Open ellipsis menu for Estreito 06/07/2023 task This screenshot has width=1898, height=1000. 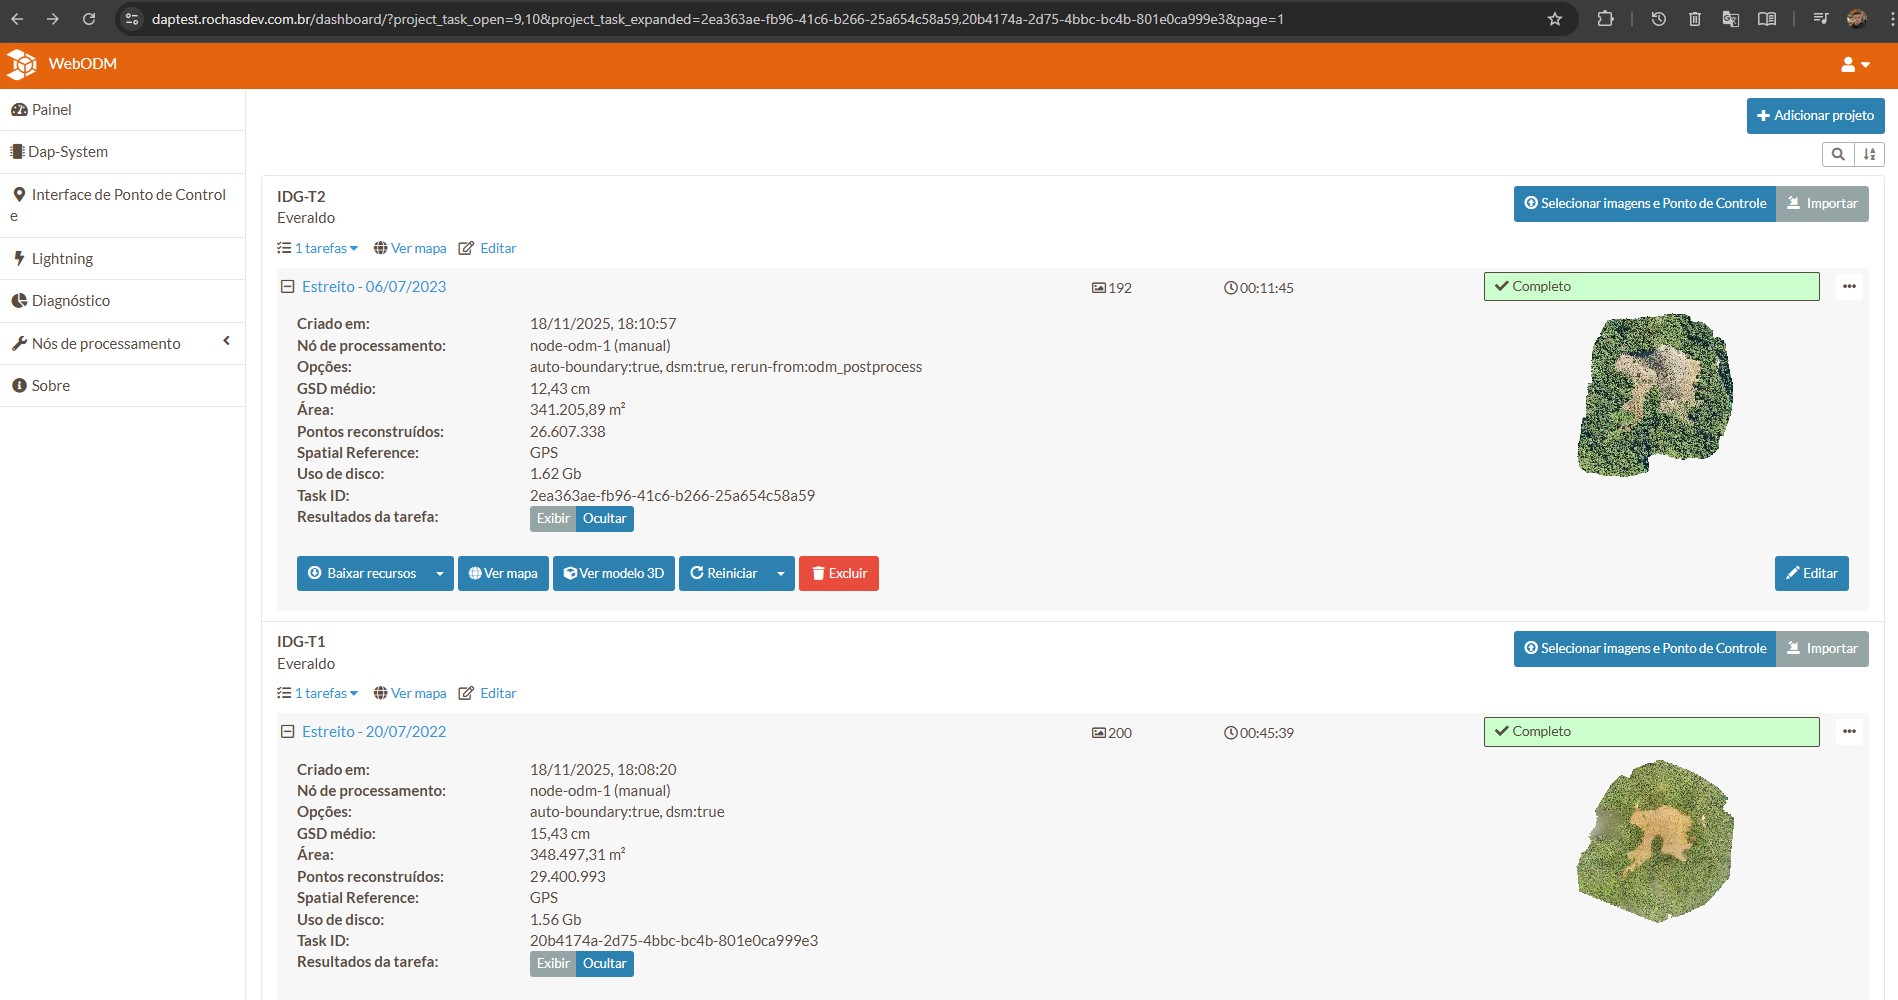[x=1849, y=287]
